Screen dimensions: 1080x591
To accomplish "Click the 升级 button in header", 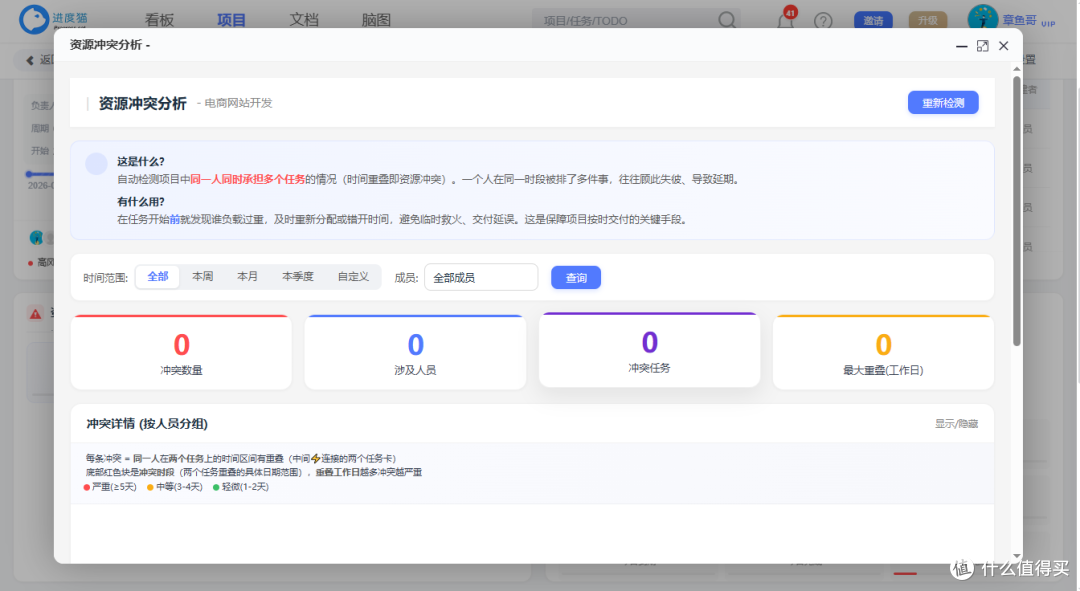I will point(928,21).
